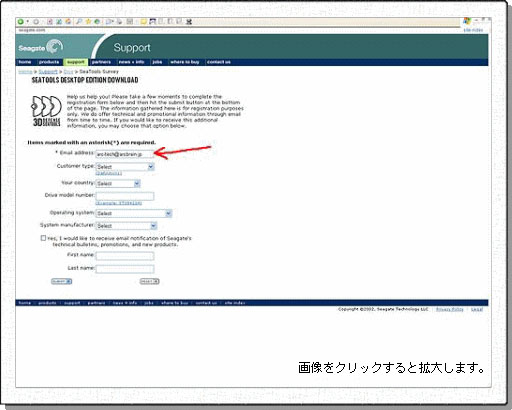
Task: Expand the System manufacturer dropdown
Action: pos(126,226)
